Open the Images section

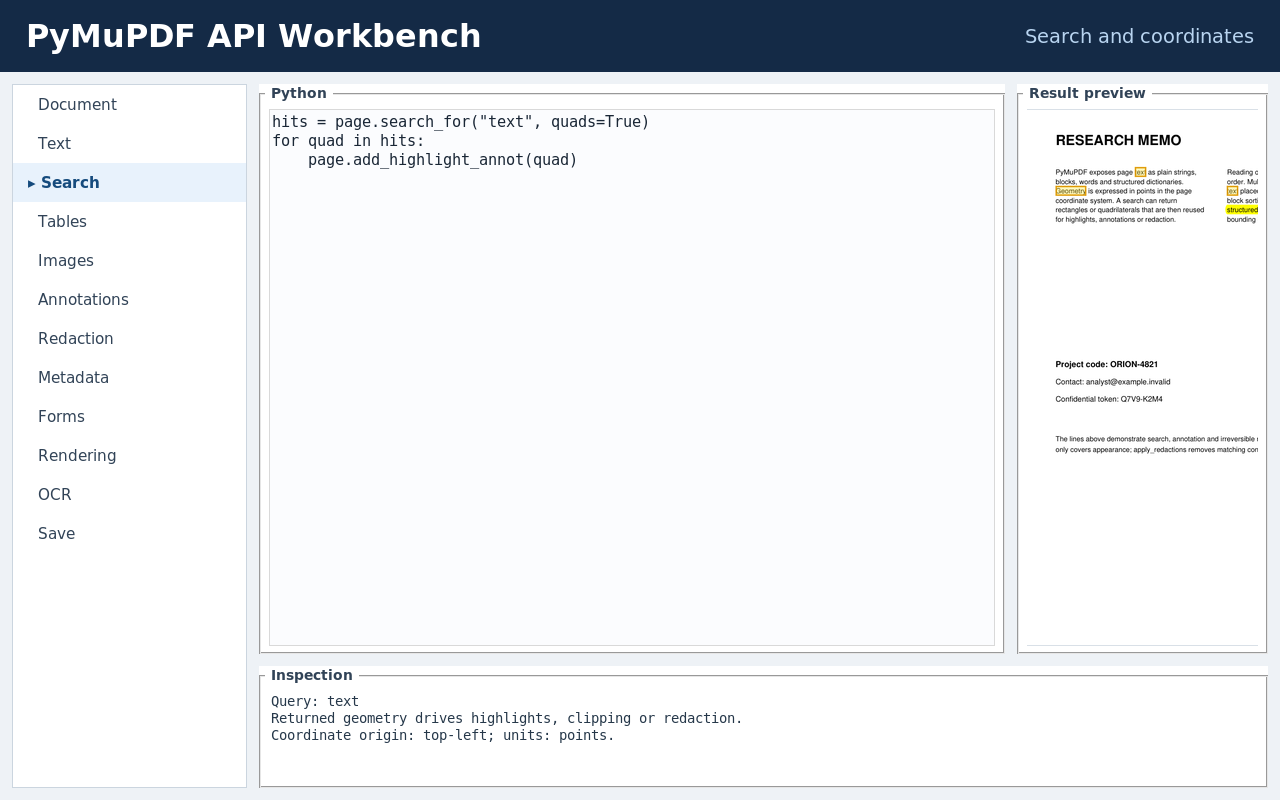pos(129,261)
